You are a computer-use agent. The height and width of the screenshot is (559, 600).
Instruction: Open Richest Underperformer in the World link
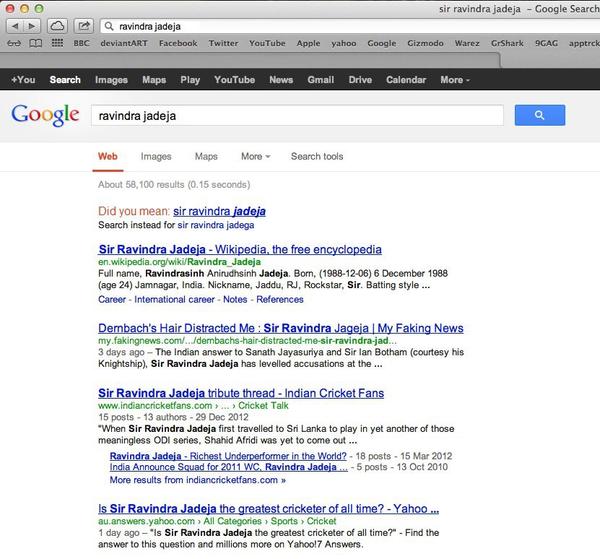click(x=228, y=456)
